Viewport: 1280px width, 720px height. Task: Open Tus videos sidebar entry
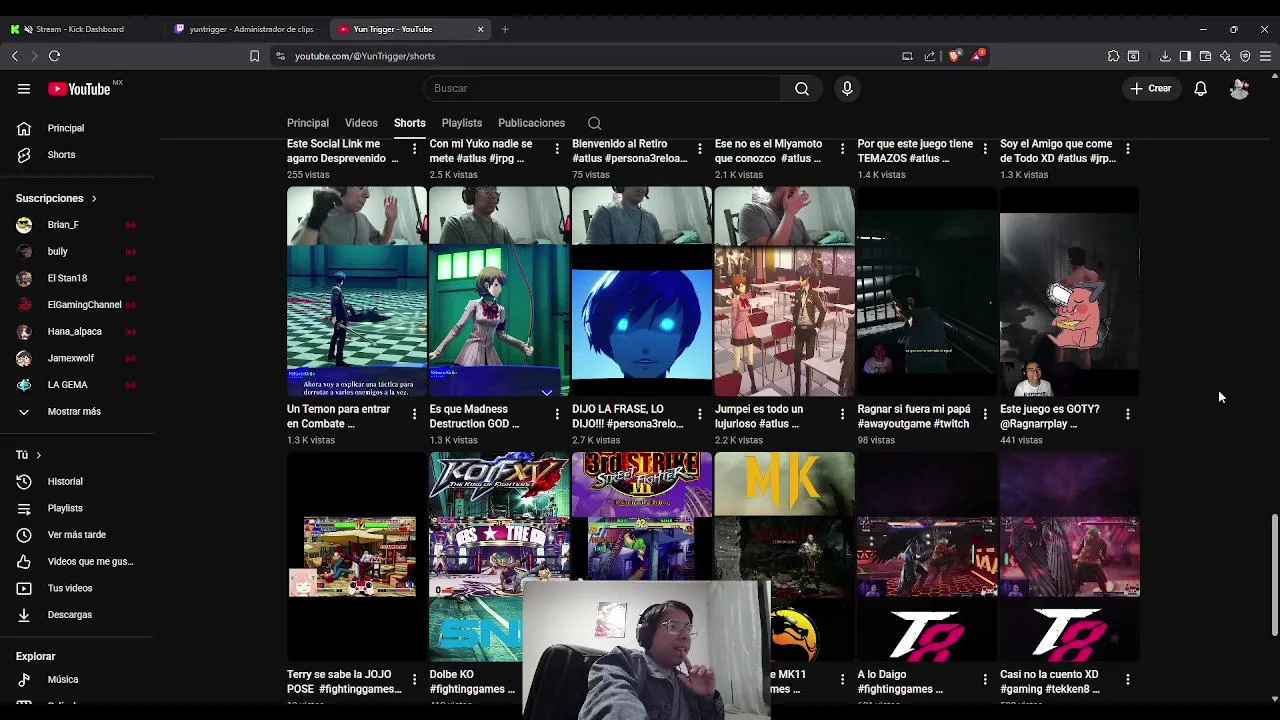click(76, 589)
